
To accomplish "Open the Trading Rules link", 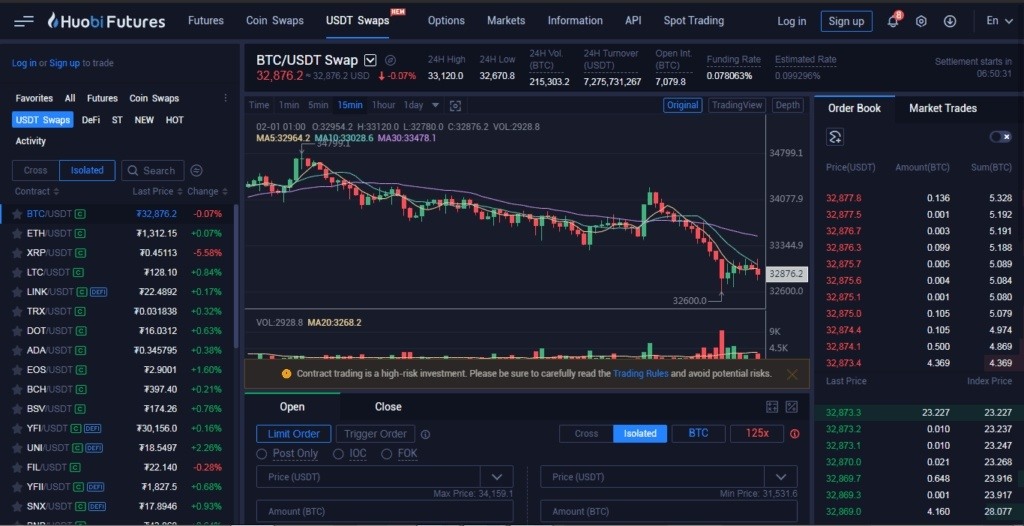I will tap(641, 374).
